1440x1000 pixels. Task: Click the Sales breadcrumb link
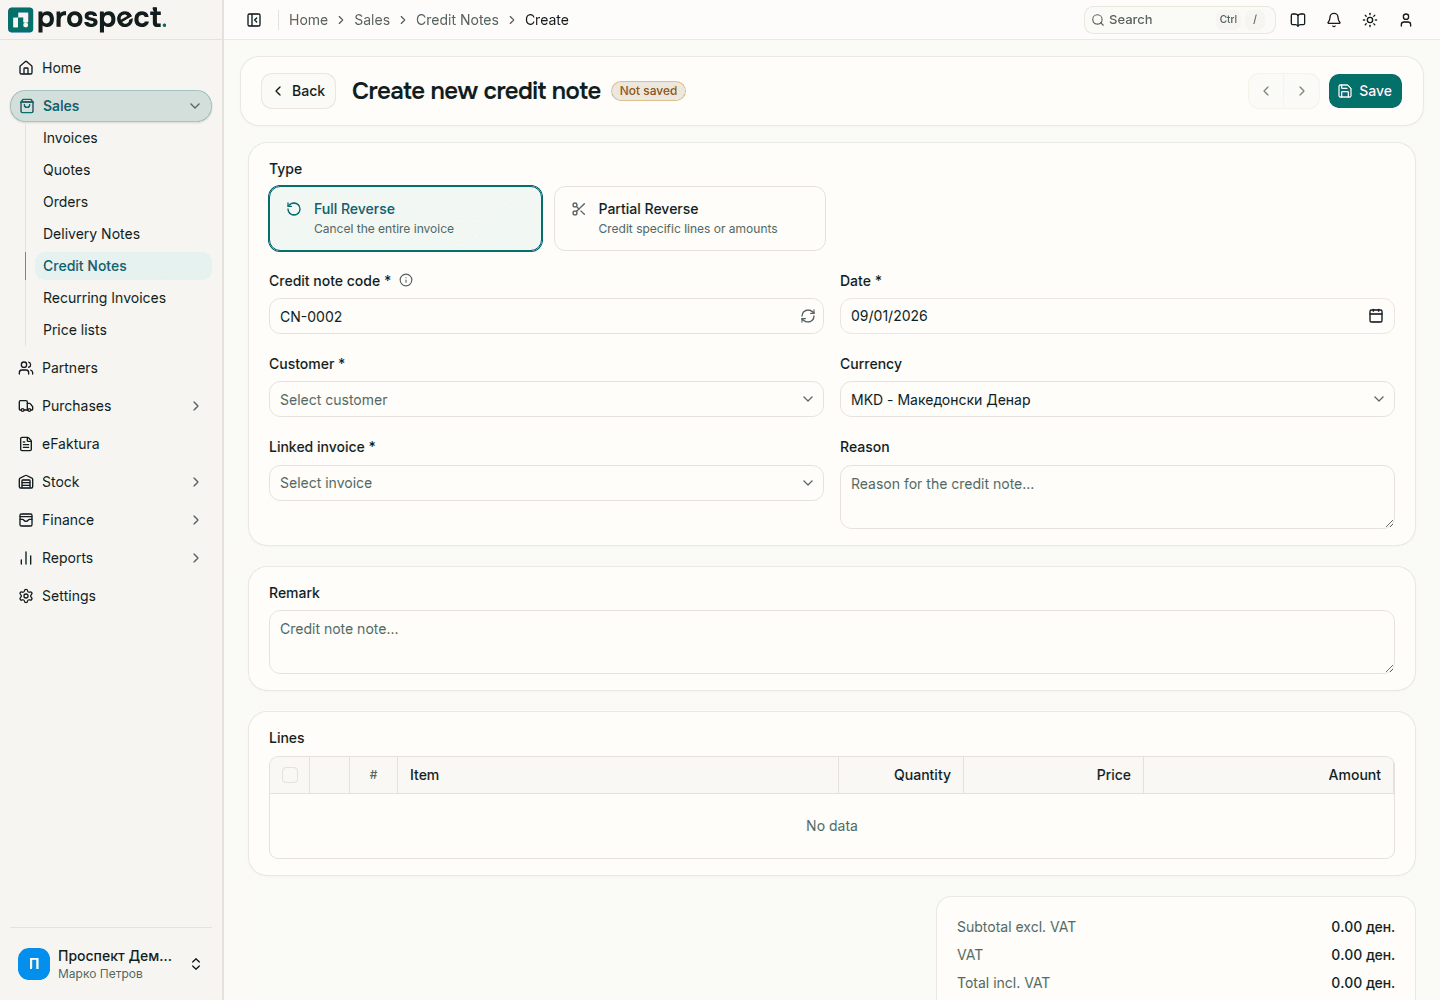tap(372, 20)
